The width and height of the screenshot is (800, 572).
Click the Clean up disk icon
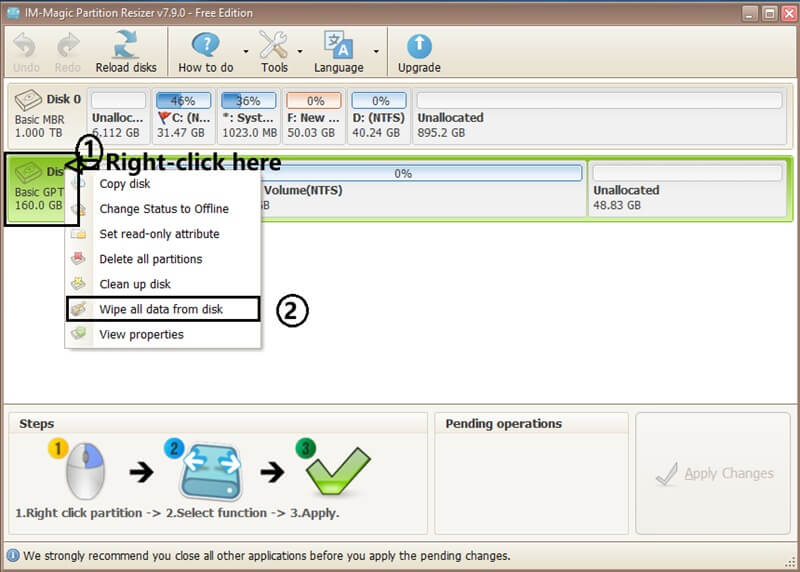[79, 283]
